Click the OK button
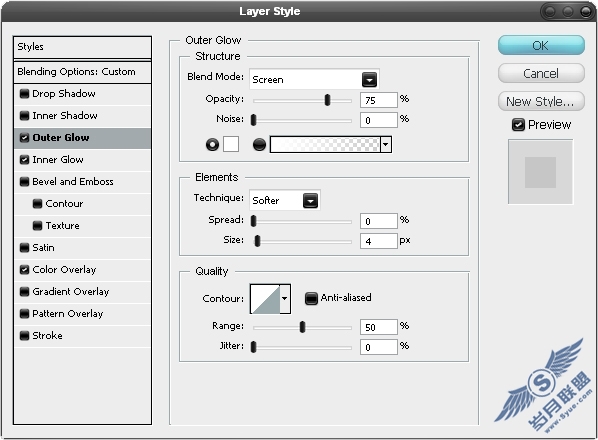 (541, 45)
